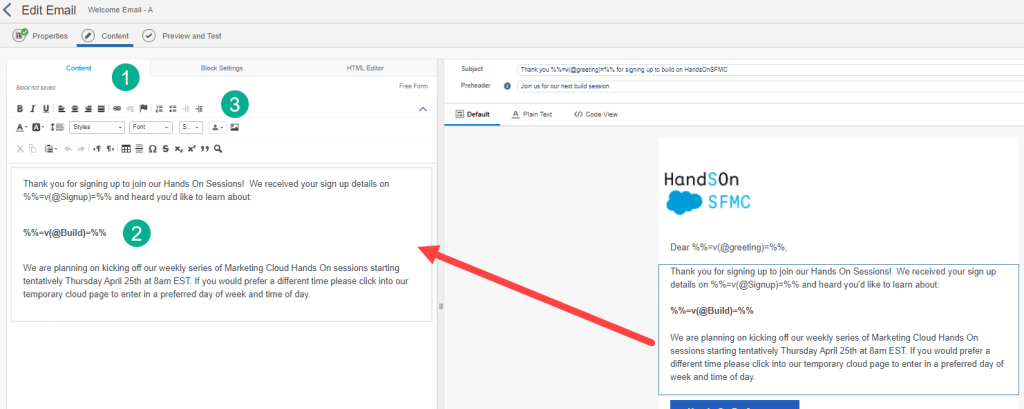Open the Font dropdown
1024x409 pixels.
click(x=151, y=127)
